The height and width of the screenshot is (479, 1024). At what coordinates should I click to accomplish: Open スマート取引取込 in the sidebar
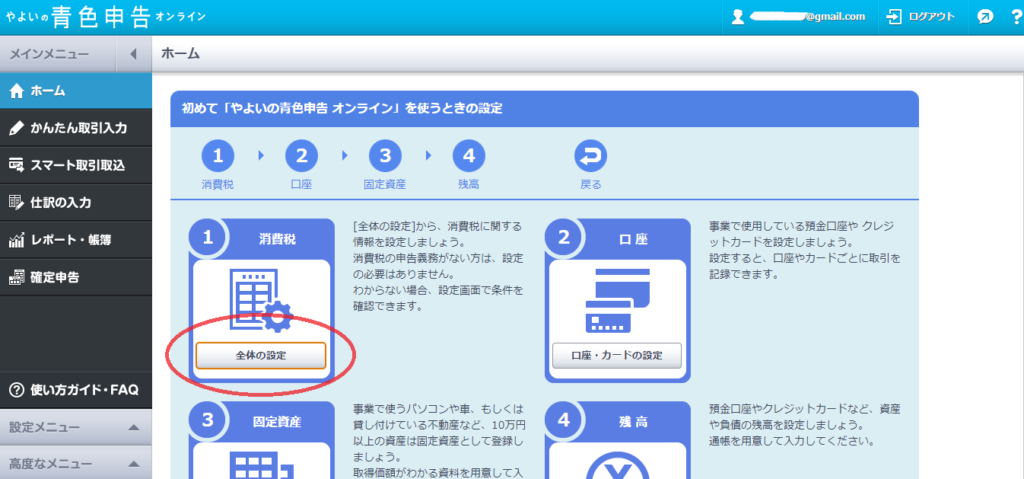(76, 165)
